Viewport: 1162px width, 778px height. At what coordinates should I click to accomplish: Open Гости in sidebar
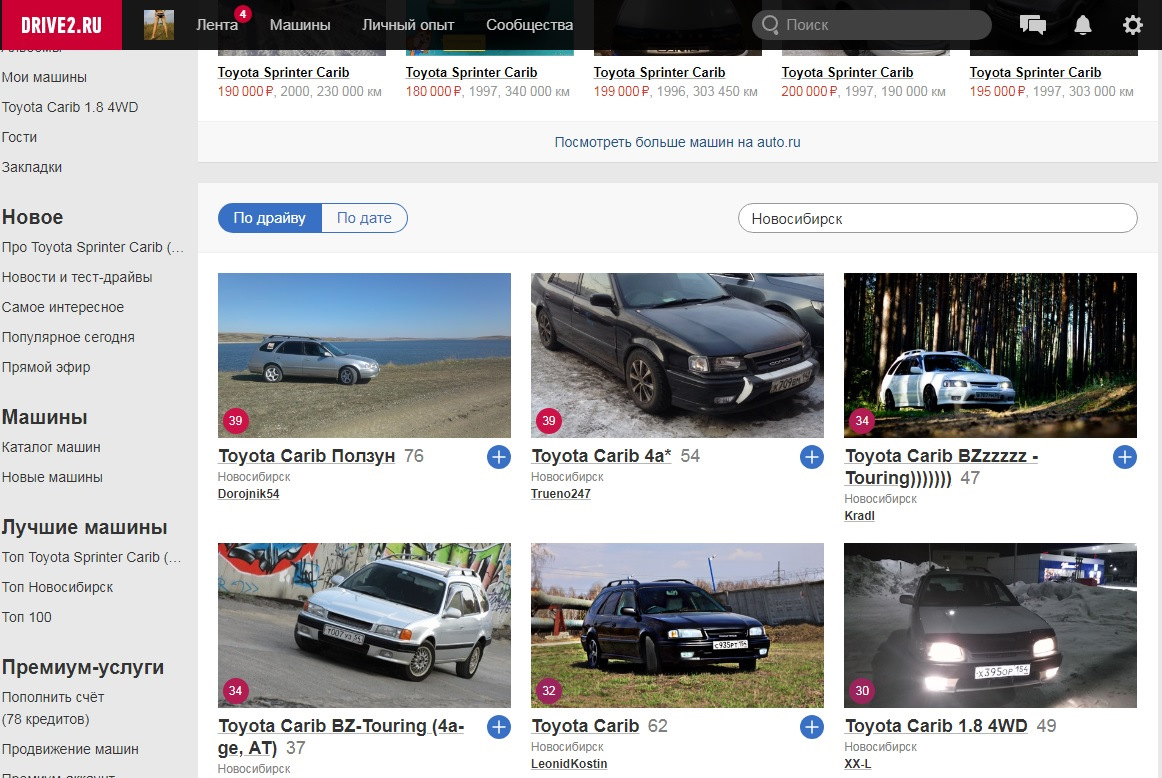click(19, 137)
